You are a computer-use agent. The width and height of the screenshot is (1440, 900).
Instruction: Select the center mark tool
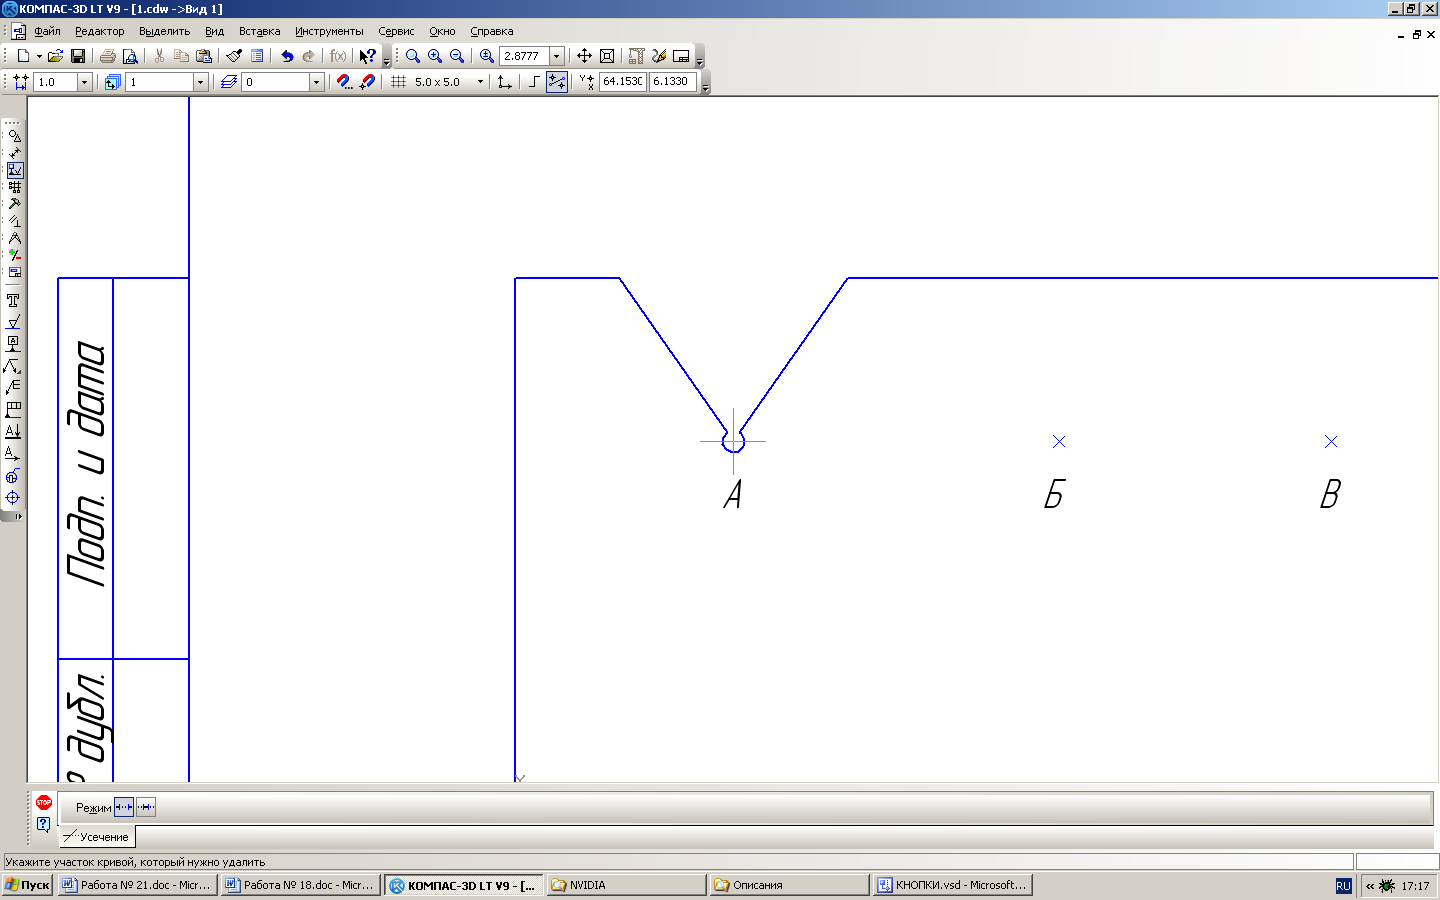point(13,498)
